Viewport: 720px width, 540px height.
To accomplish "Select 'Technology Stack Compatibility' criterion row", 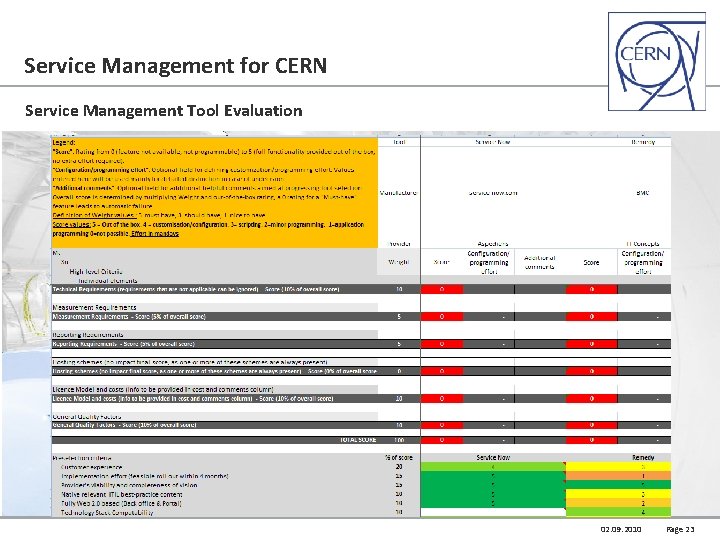I will pyautogui.click(x=214, y=512).
